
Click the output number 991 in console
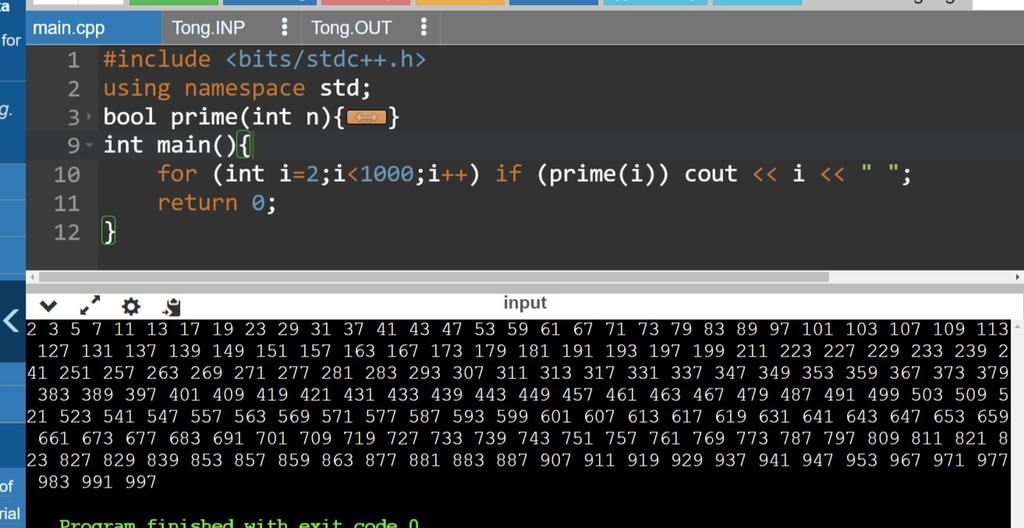pyautogui.click(x=97, y=482)
